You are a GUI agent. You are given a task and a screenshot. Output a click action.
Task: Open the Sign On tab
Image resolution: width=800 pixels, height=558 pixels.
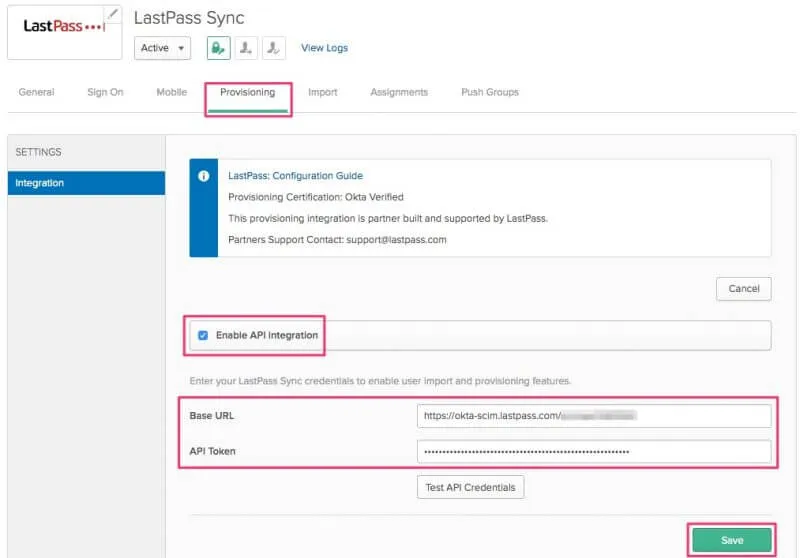(105, 92)
